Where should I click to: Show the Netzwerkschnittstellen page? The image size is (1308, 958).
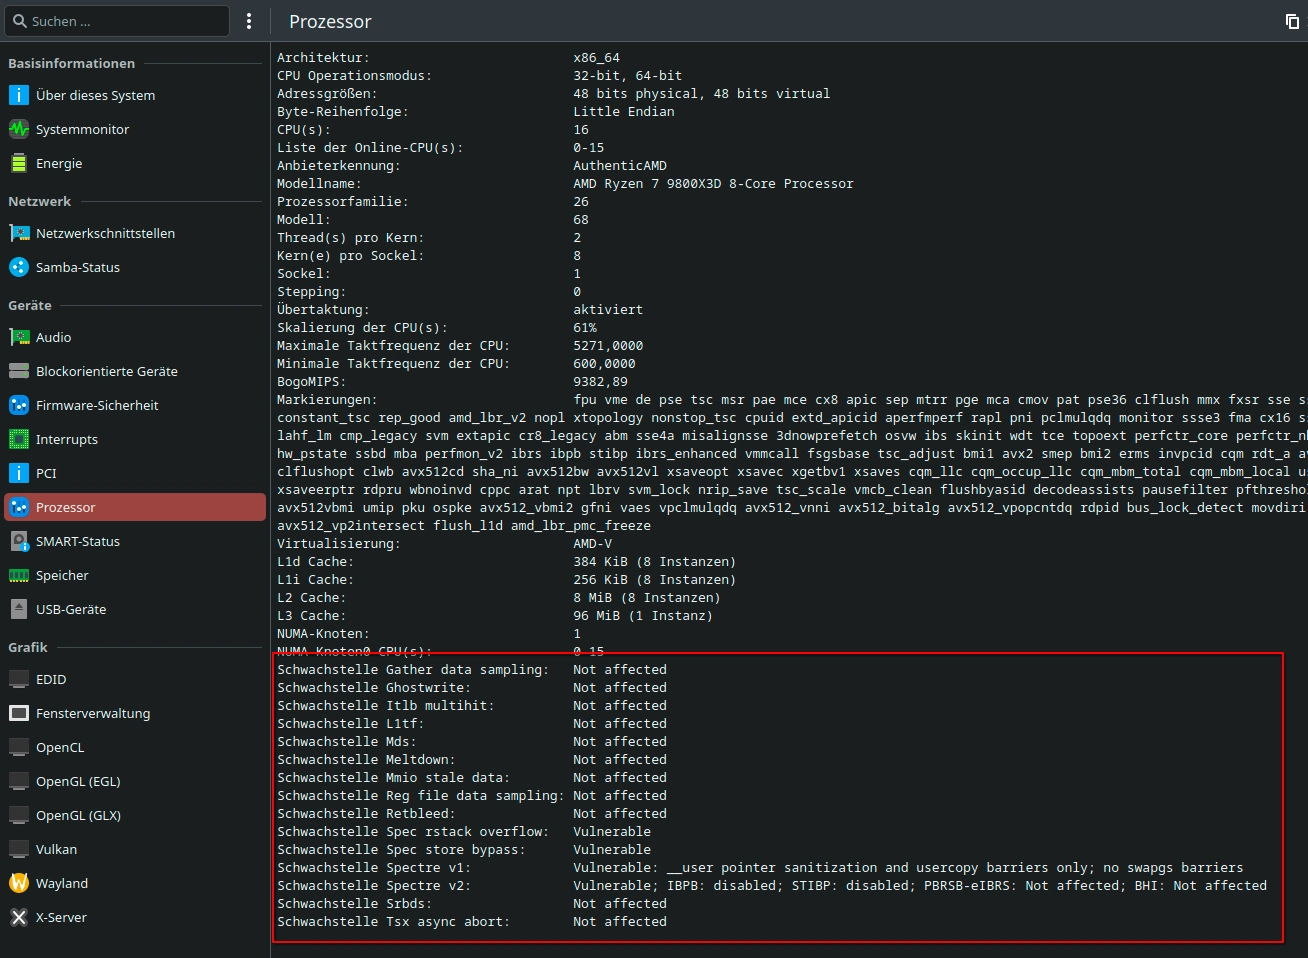(x=135, y=233)
